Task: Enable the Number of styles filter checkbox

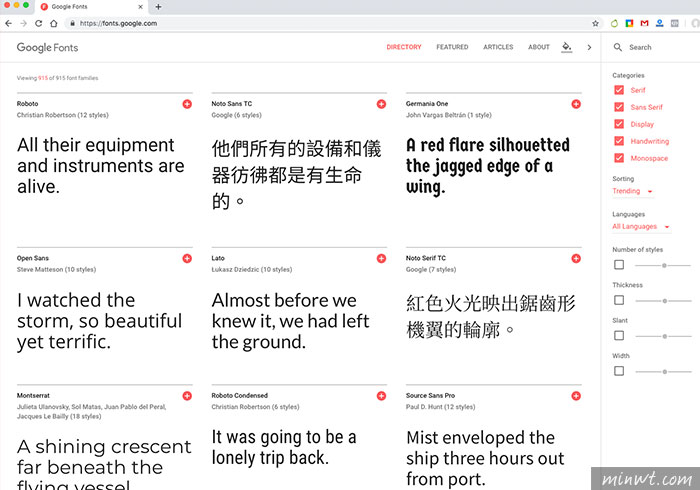Action: pos(619,265)
